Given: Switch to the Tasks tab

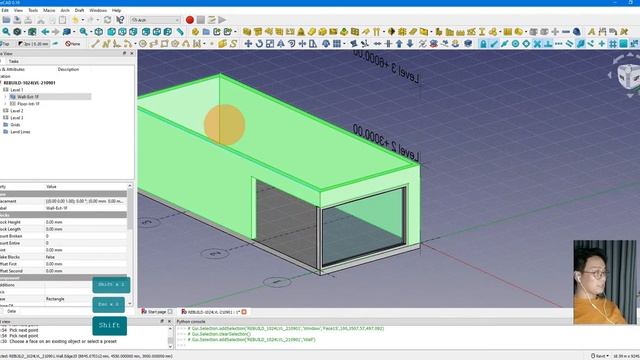Looking at the screenshot, I should (x=13, y=61).
